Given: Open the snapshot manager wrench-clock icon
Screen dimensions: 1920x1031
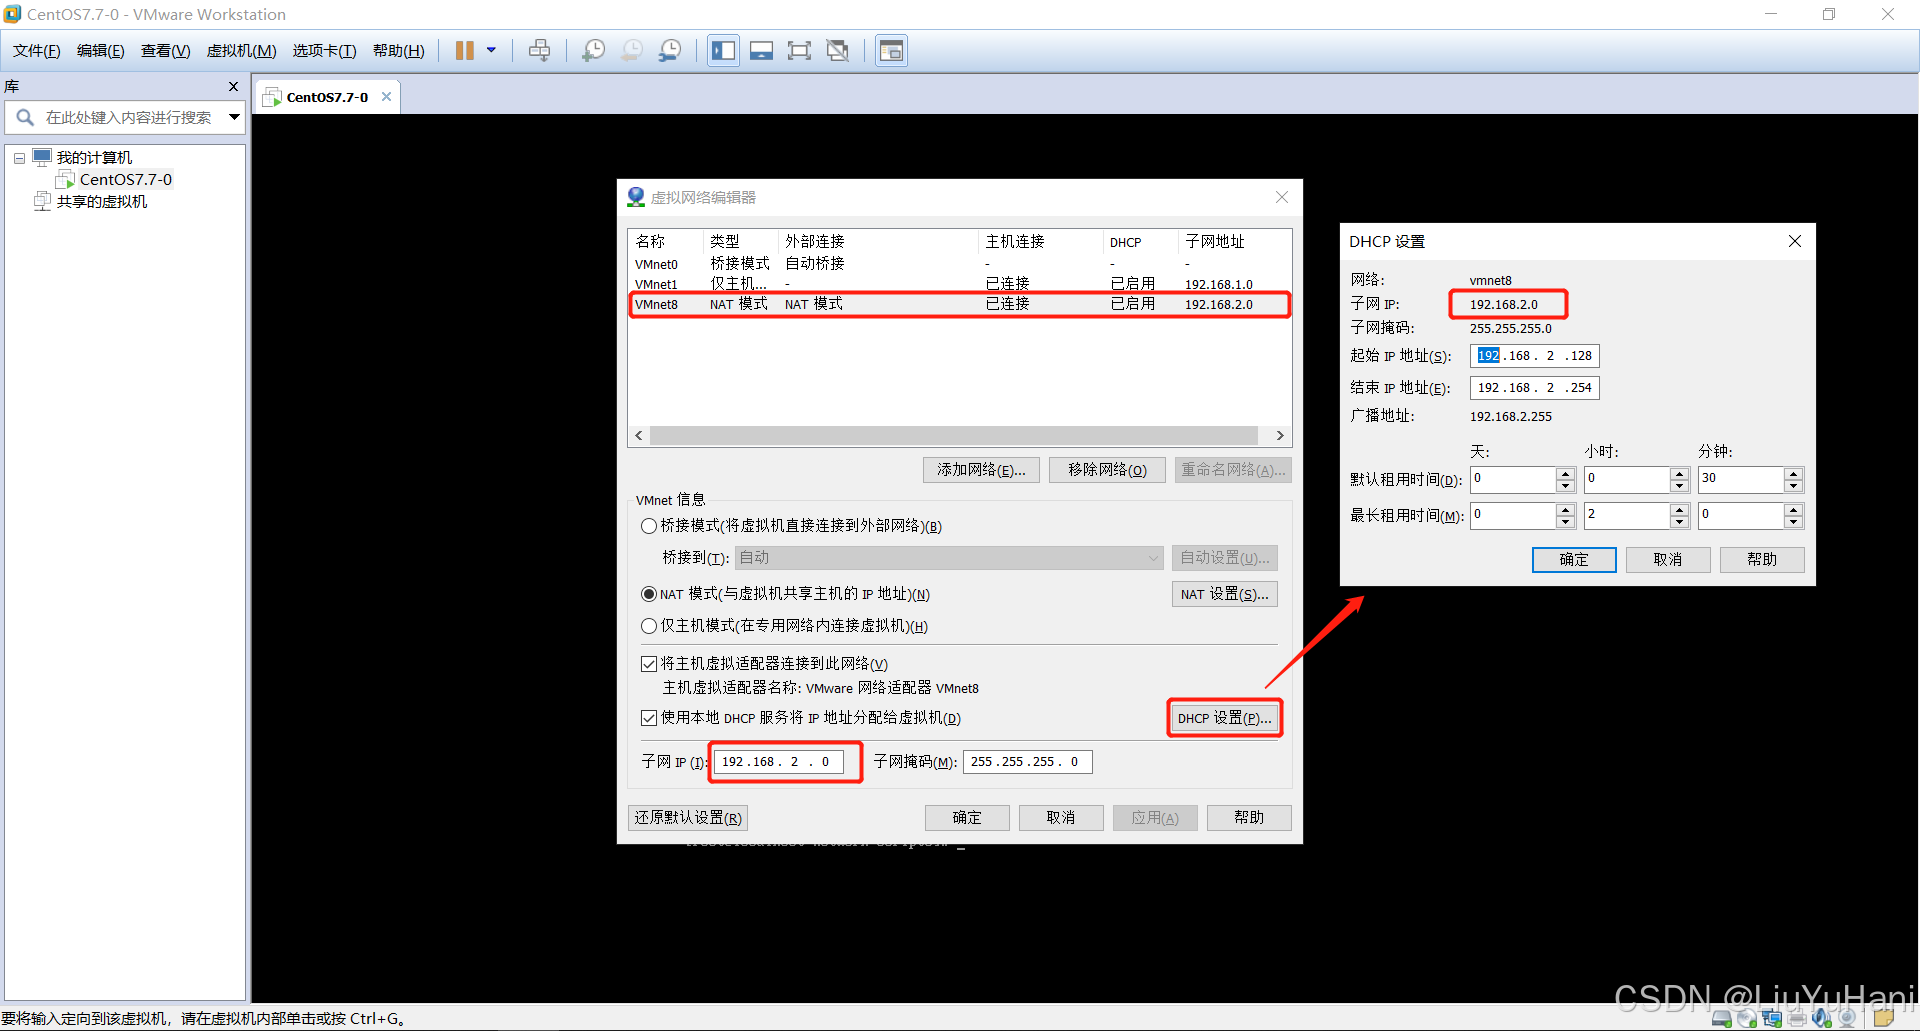Looking at the screenshot, I should coord(670,51).
